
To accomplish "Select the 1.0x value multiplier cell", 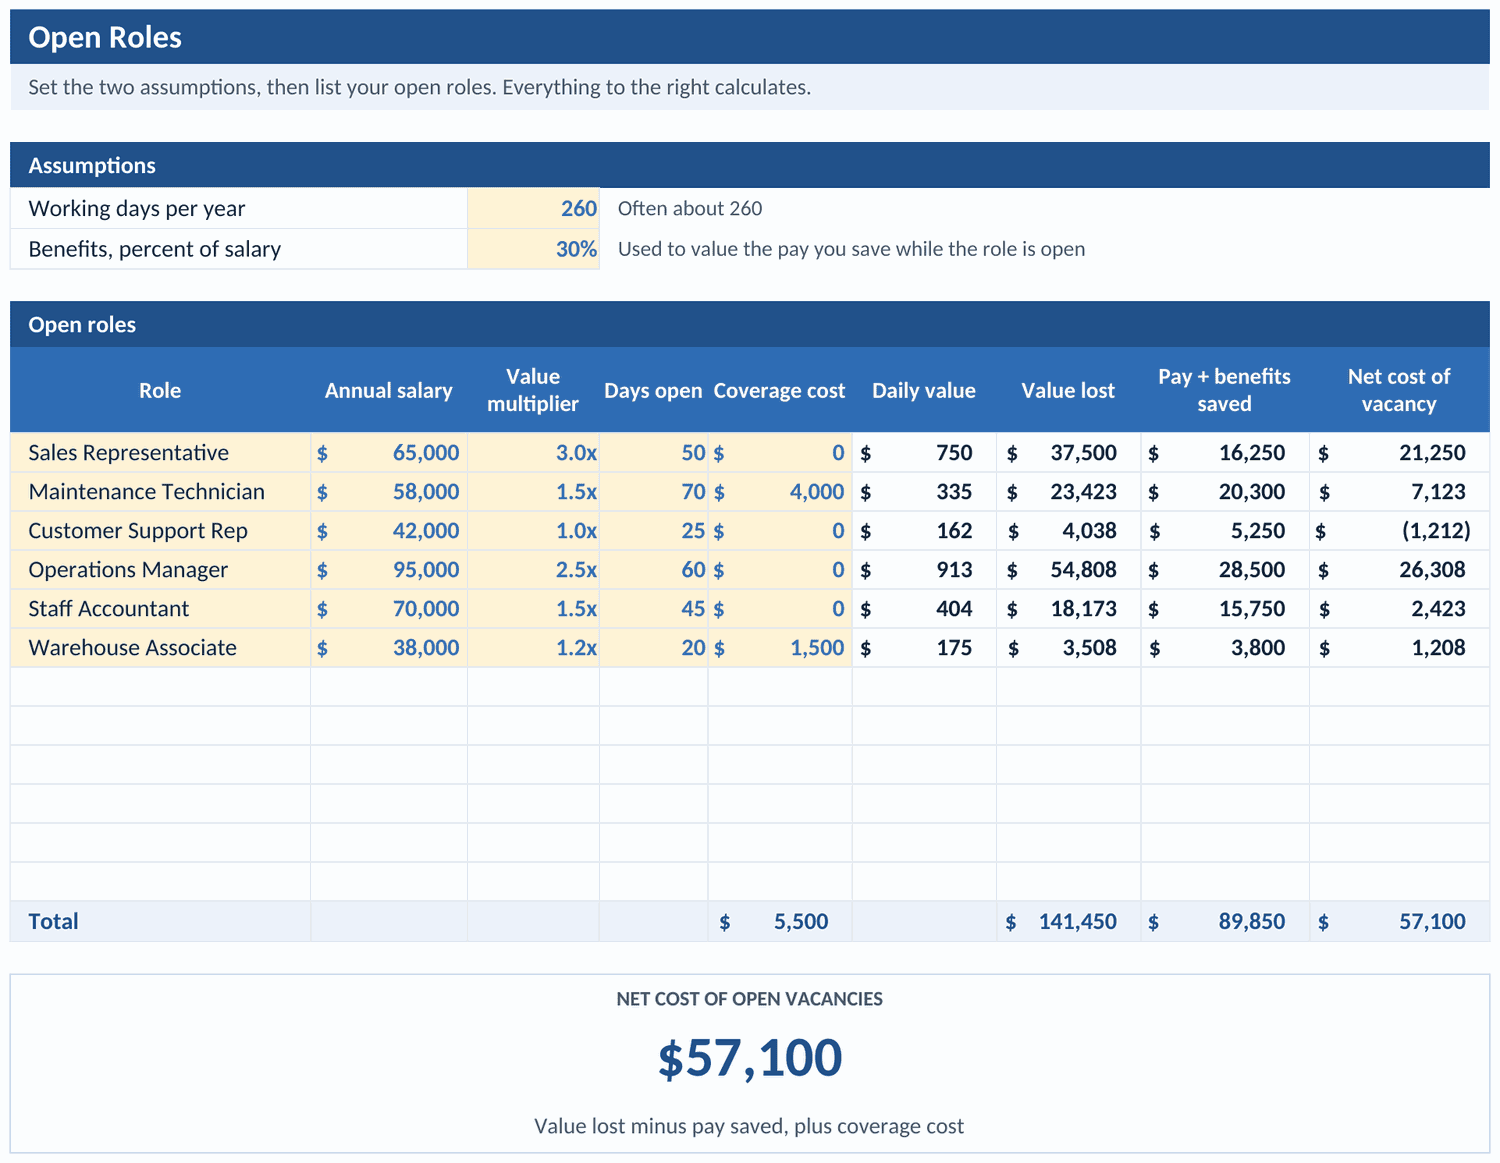I will [x=533, y=530].
